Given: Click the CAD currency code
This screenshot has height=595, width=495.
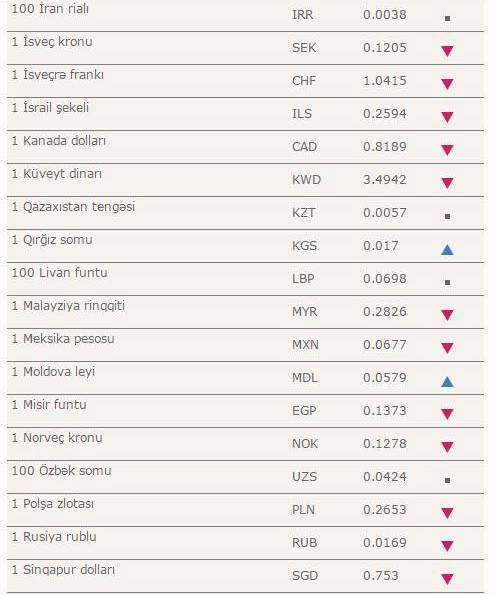Looking at the screenshot, I should [x=304, y=146].
